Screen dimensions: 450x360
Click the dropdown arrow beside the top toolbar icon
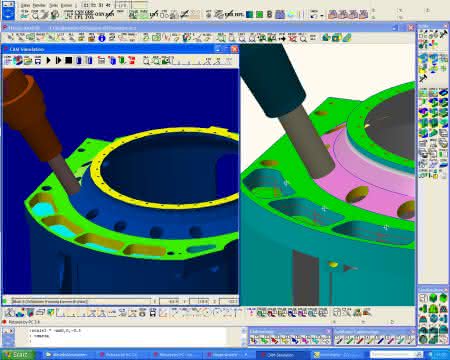point(322,15)
